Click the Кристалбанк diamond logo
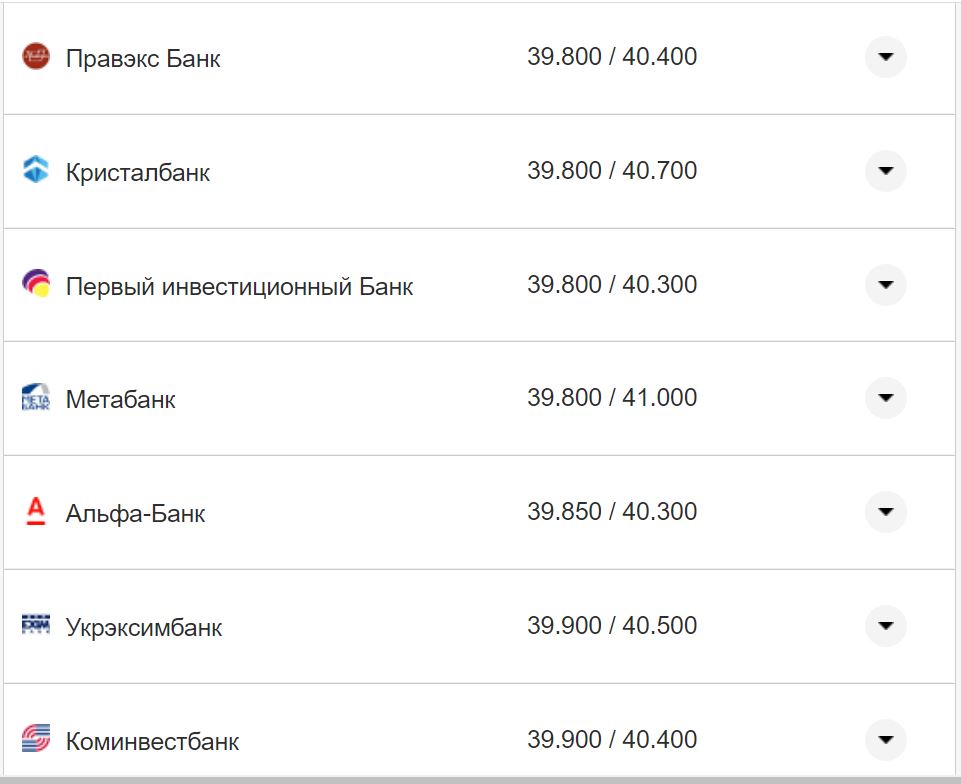Screen dimensions: 961x784 36,170
